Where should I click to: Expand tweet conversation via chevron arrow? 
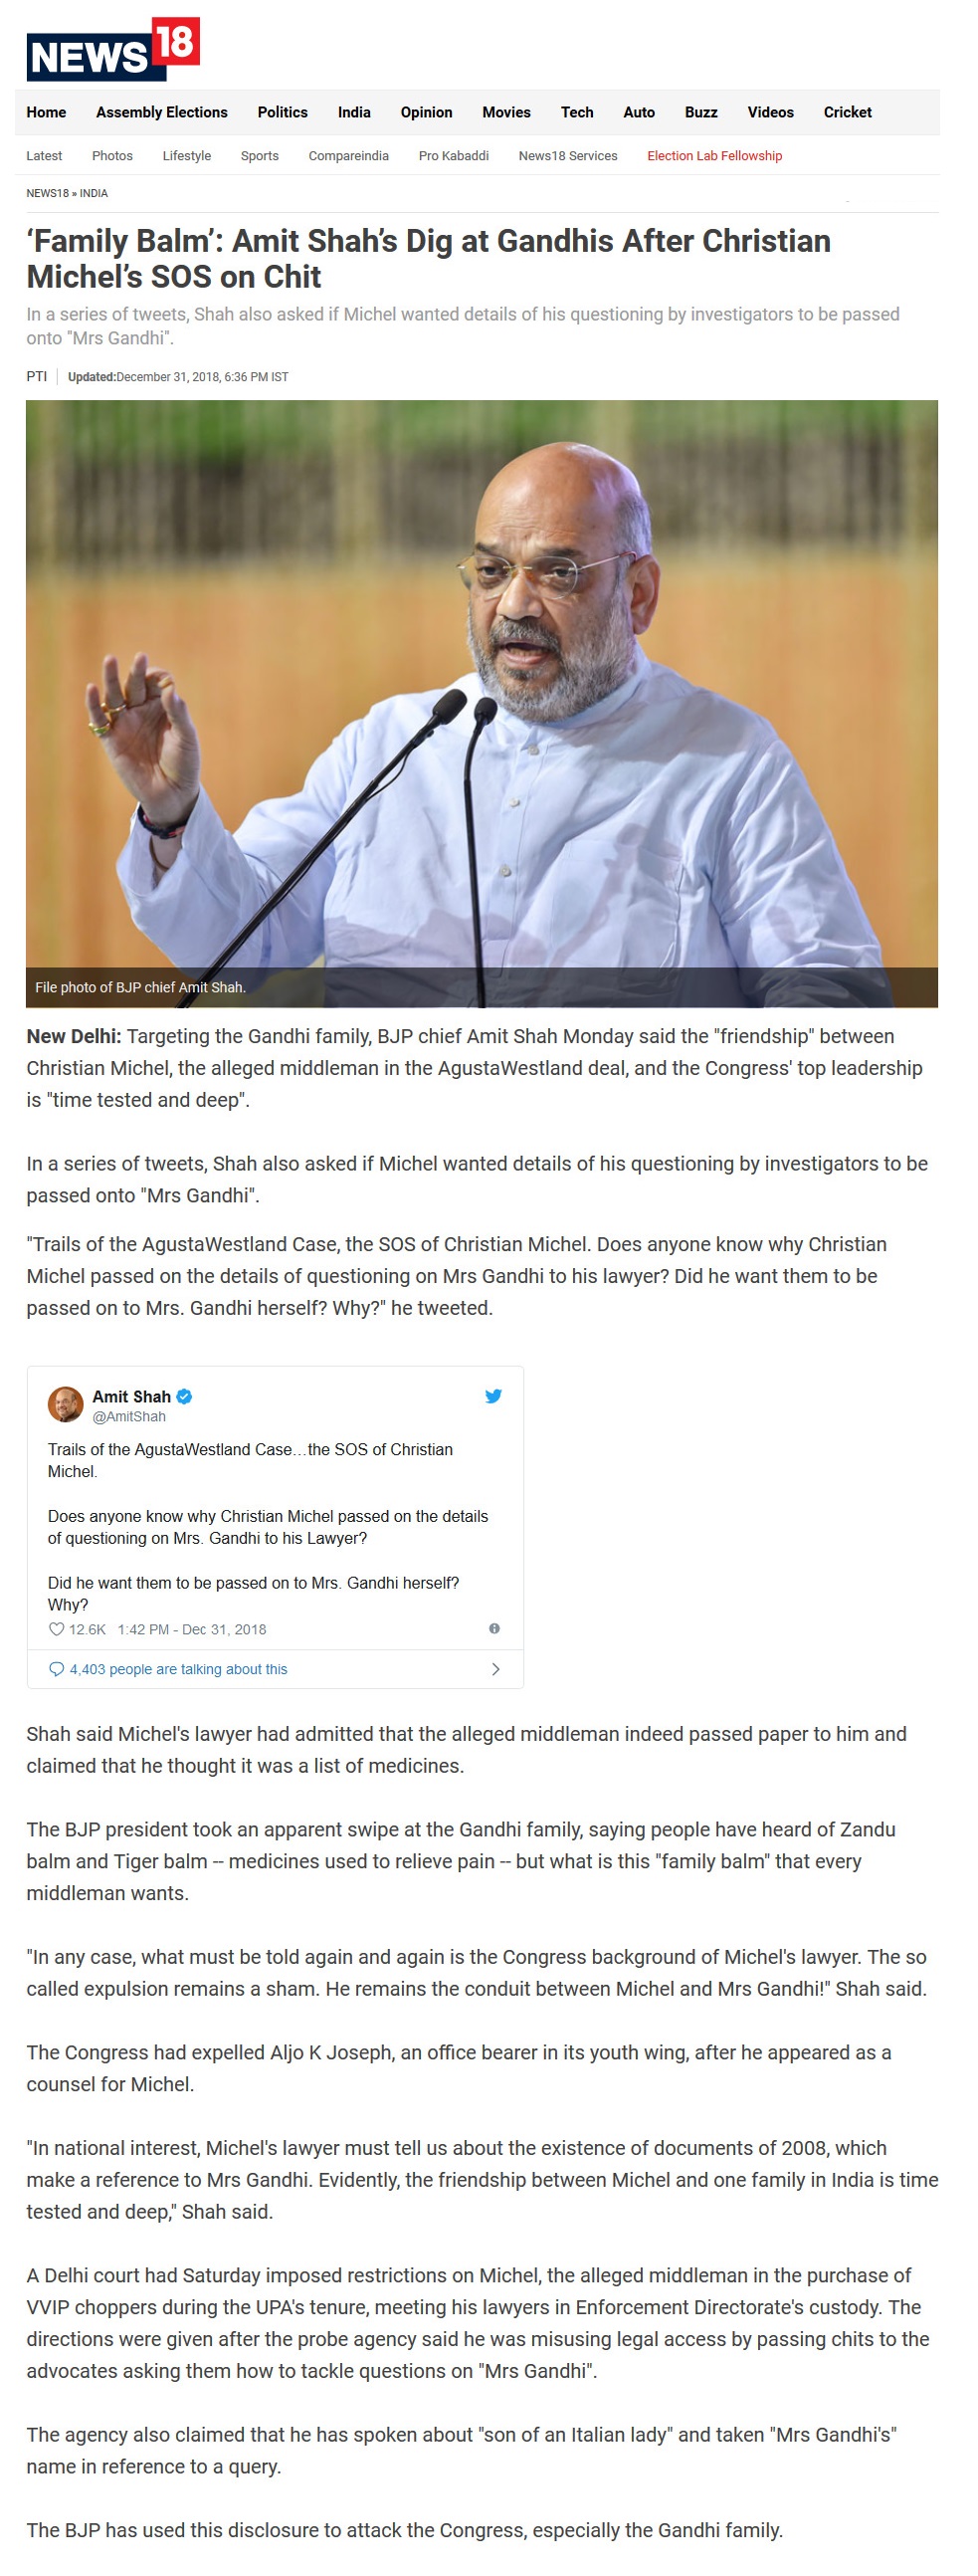(496, 1669)
